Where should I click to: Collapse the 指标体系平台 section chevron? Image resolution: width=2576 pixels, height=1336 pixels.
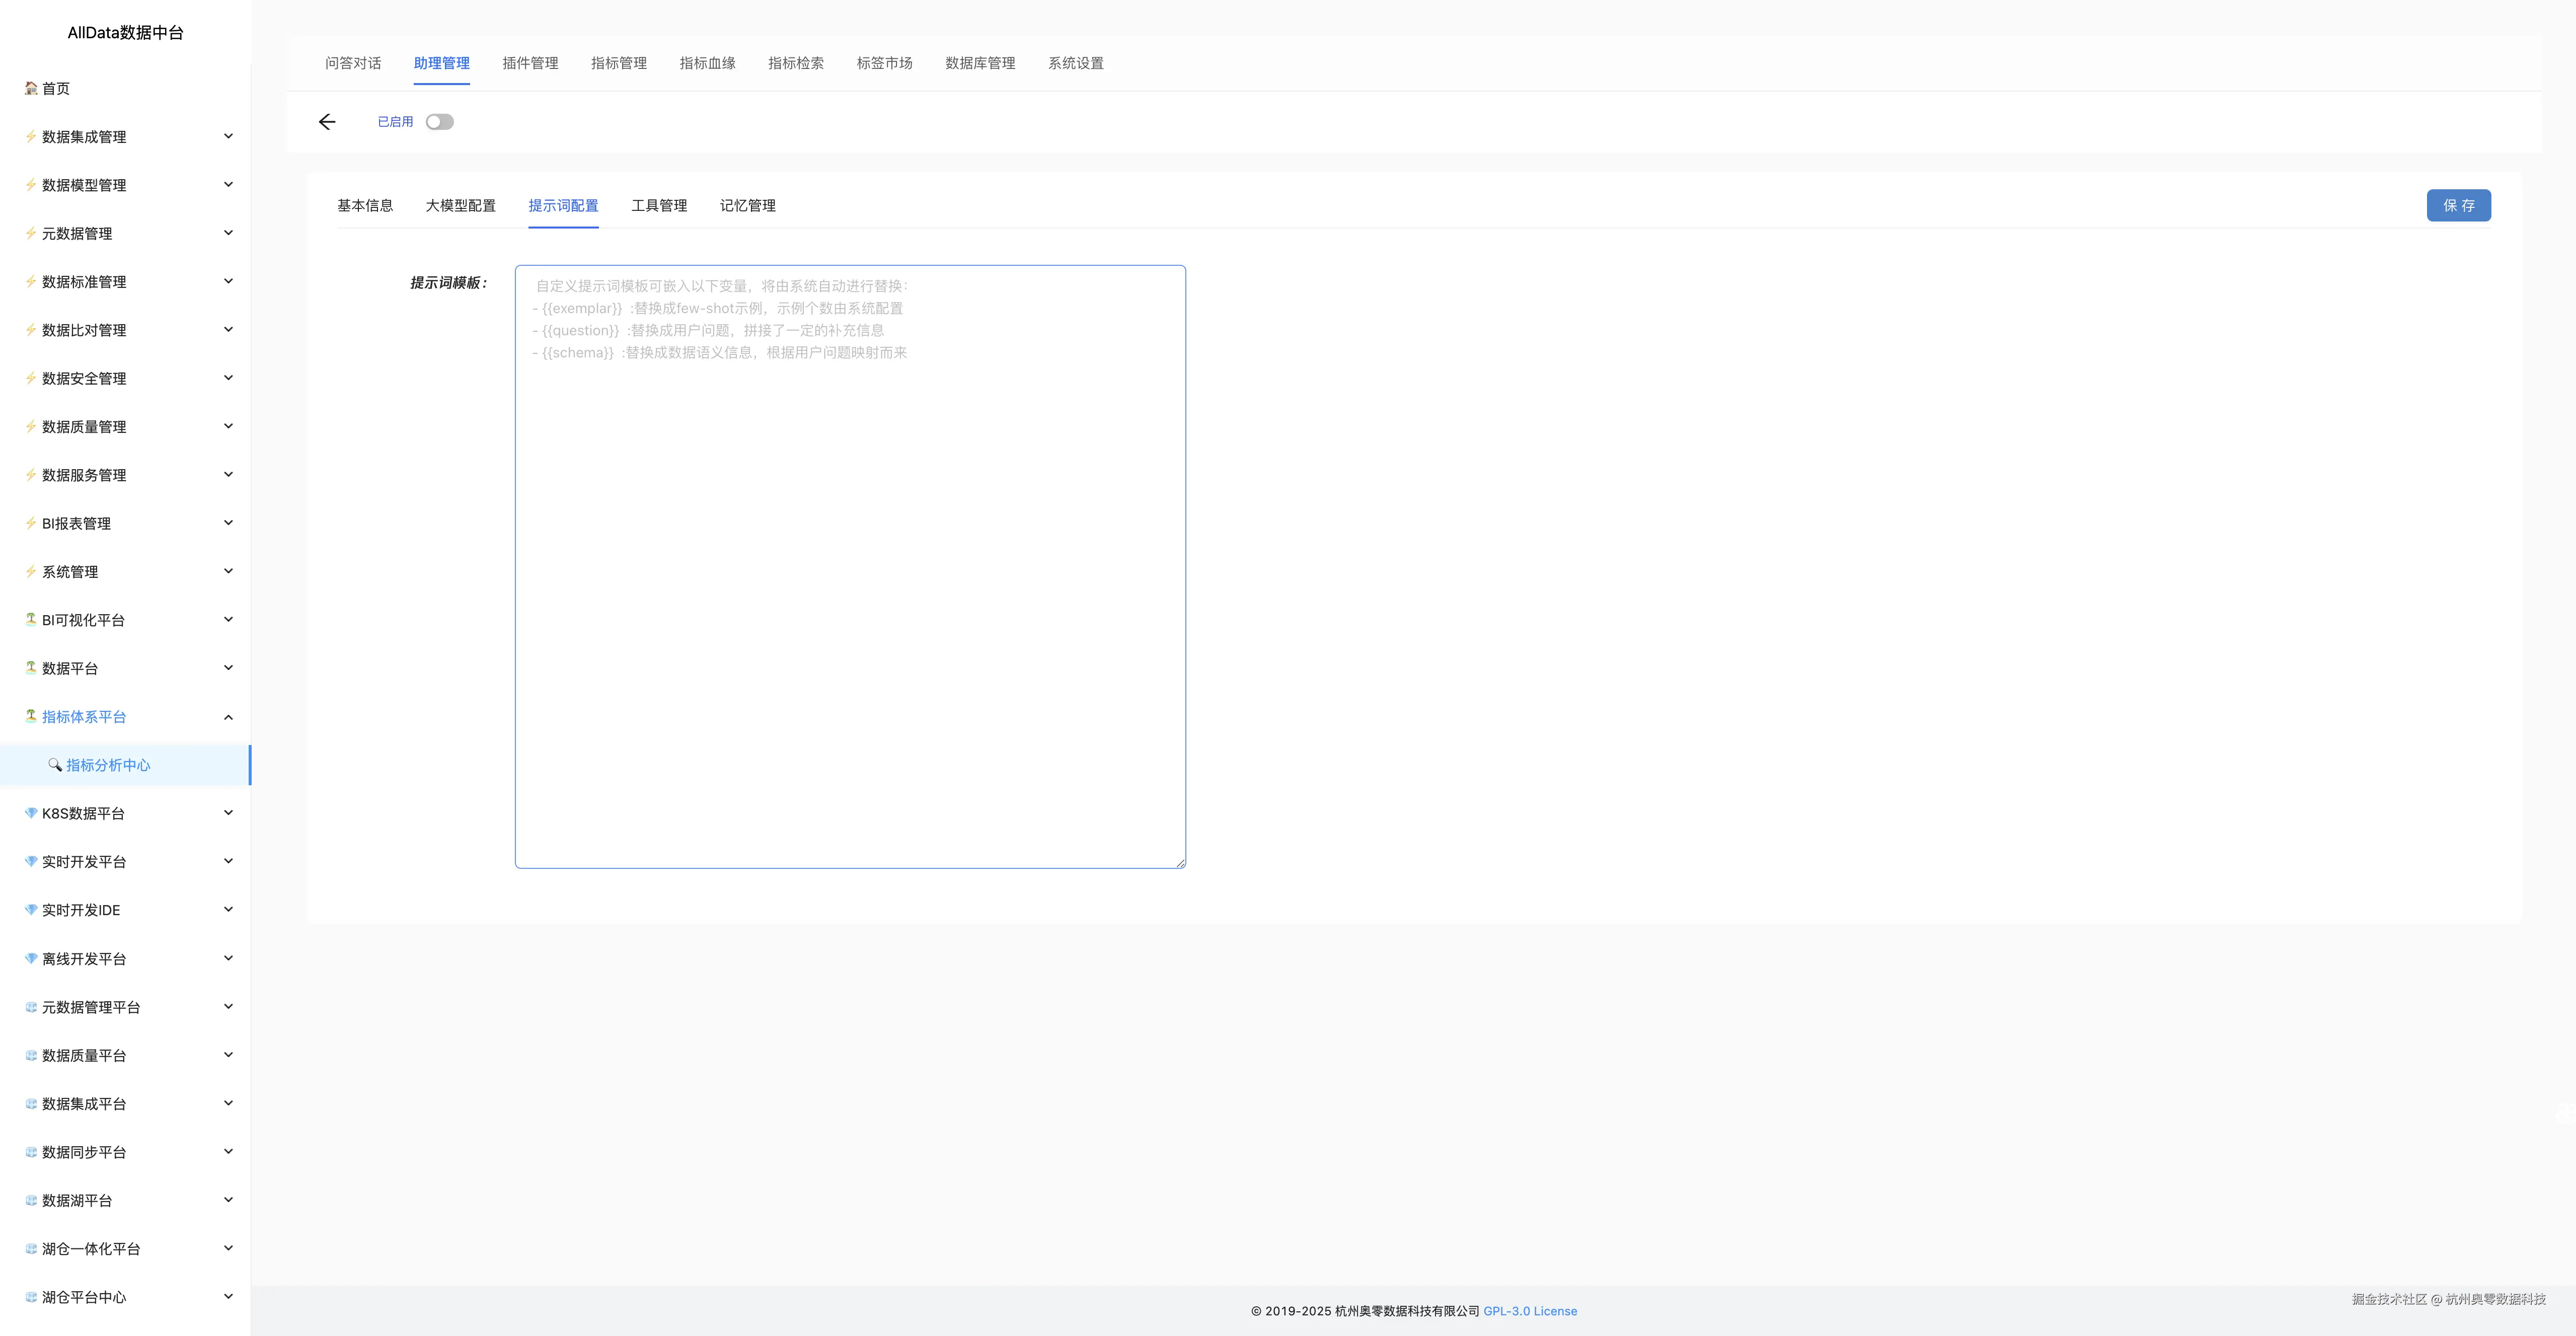(x=228, y=717)
